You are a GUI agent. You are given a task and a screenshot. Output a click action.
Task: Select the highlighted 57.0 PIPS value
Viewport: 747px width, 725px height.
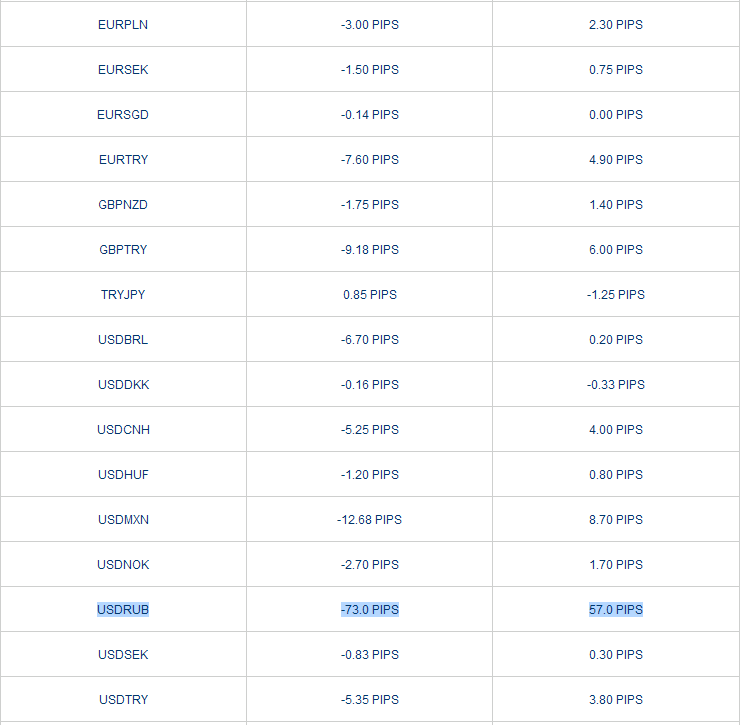click(x=615, y=609)
